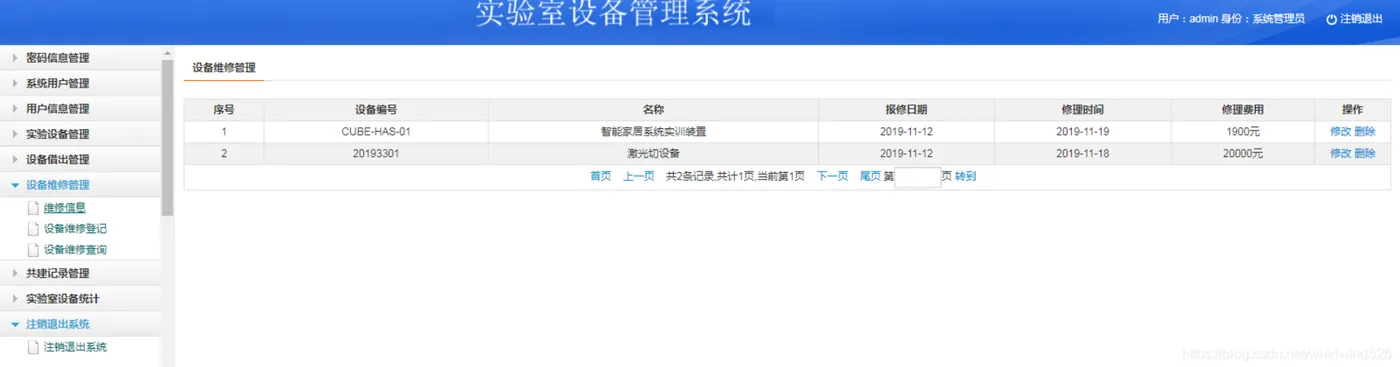Image resolution: width=1400 pixels, height=367 pixels.
Task: Expand the 密码信息管理 arrow
Action: [15, 58]
